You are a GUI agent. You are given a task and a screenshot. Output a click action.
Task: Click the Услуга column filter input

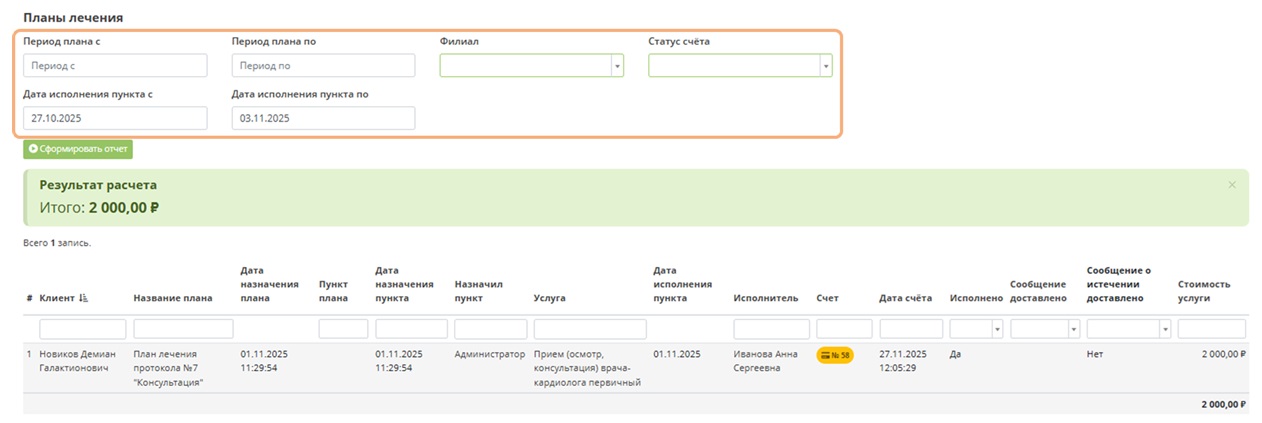(x=590, y=329)
